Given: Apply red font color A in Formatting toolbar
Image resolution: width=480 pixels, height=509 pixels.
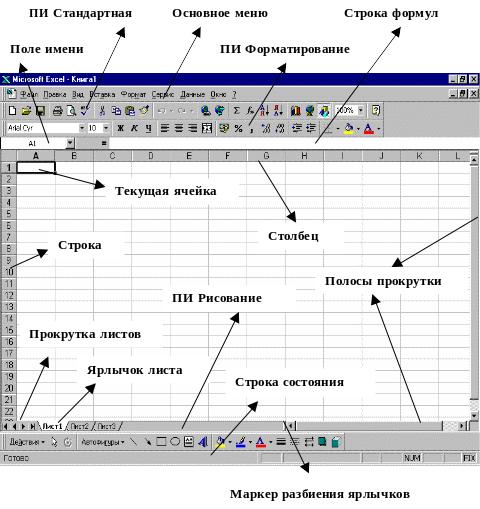Looking at the screenshot, I should (369, 128).
